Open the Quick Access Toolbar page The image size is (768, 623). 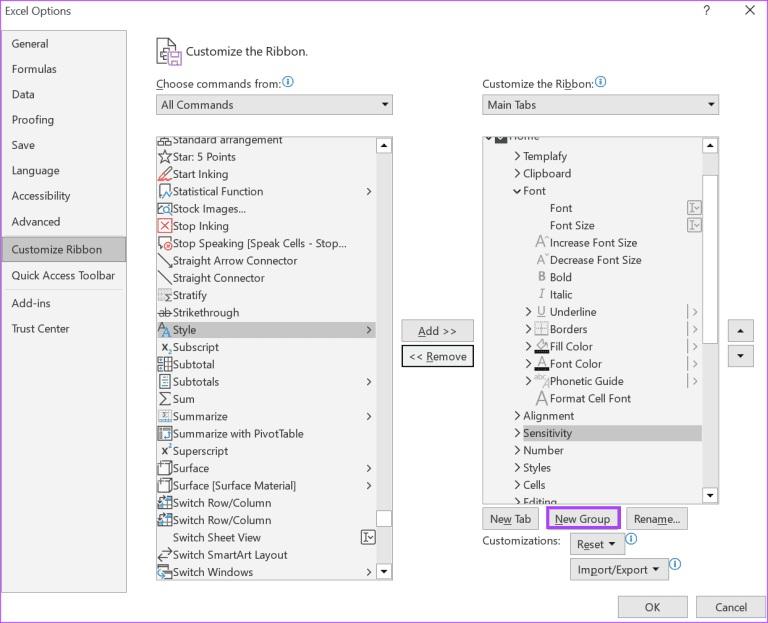pos(63,275)
